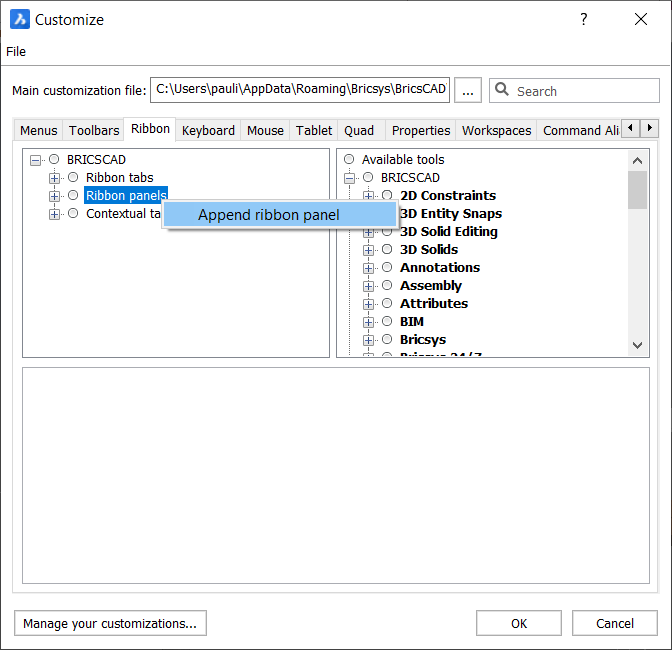Open the Properties tab
672x650 pixels.
[421, 130]
